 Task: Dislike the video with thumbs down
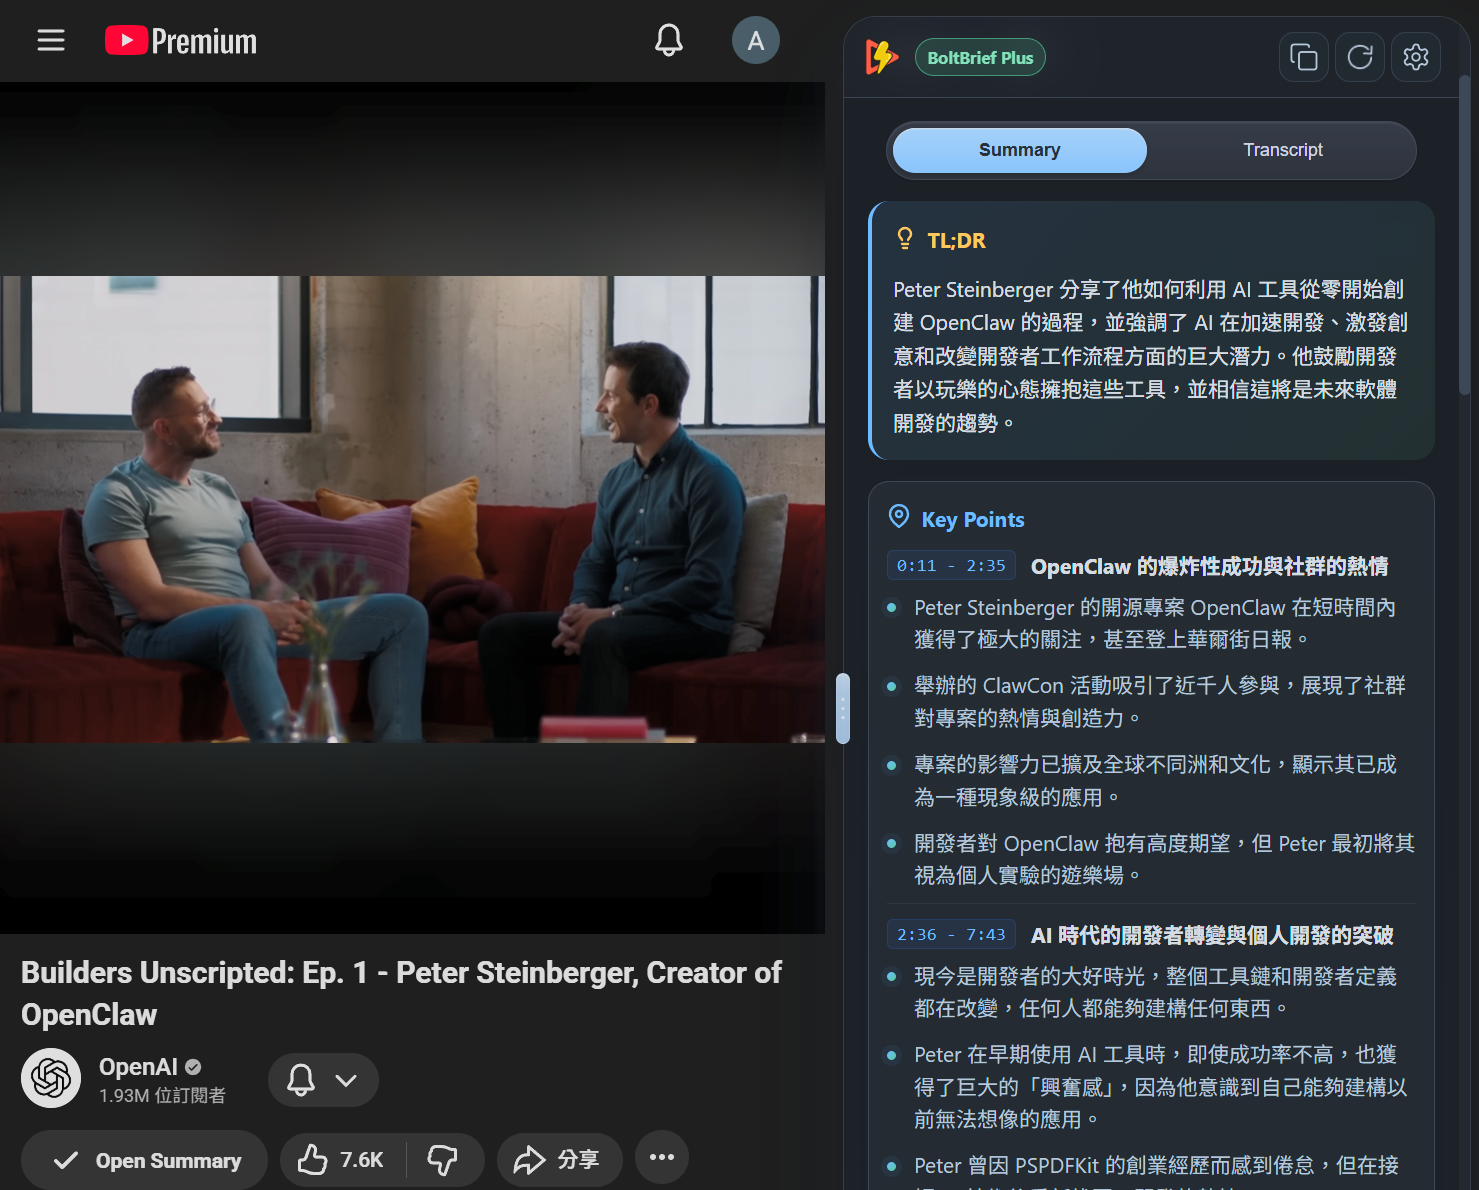[443, 1160]
